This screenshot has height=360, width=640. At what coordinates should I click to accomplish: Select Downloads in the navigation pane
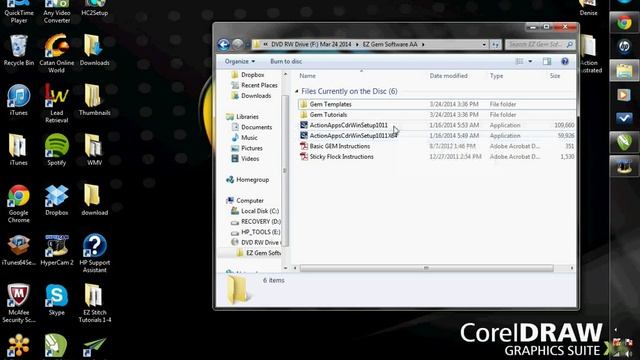coord(256,96)
